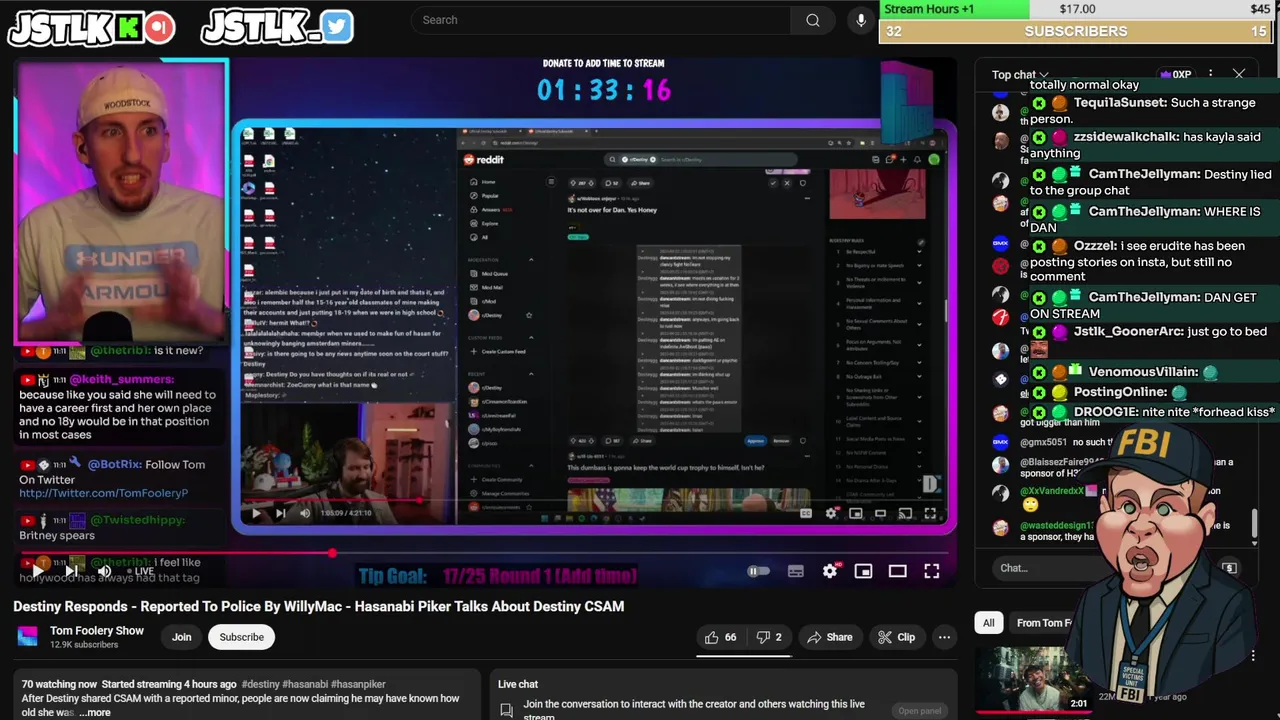
Task: Dislike the video with thumbs down
Action: click(769, 637)
